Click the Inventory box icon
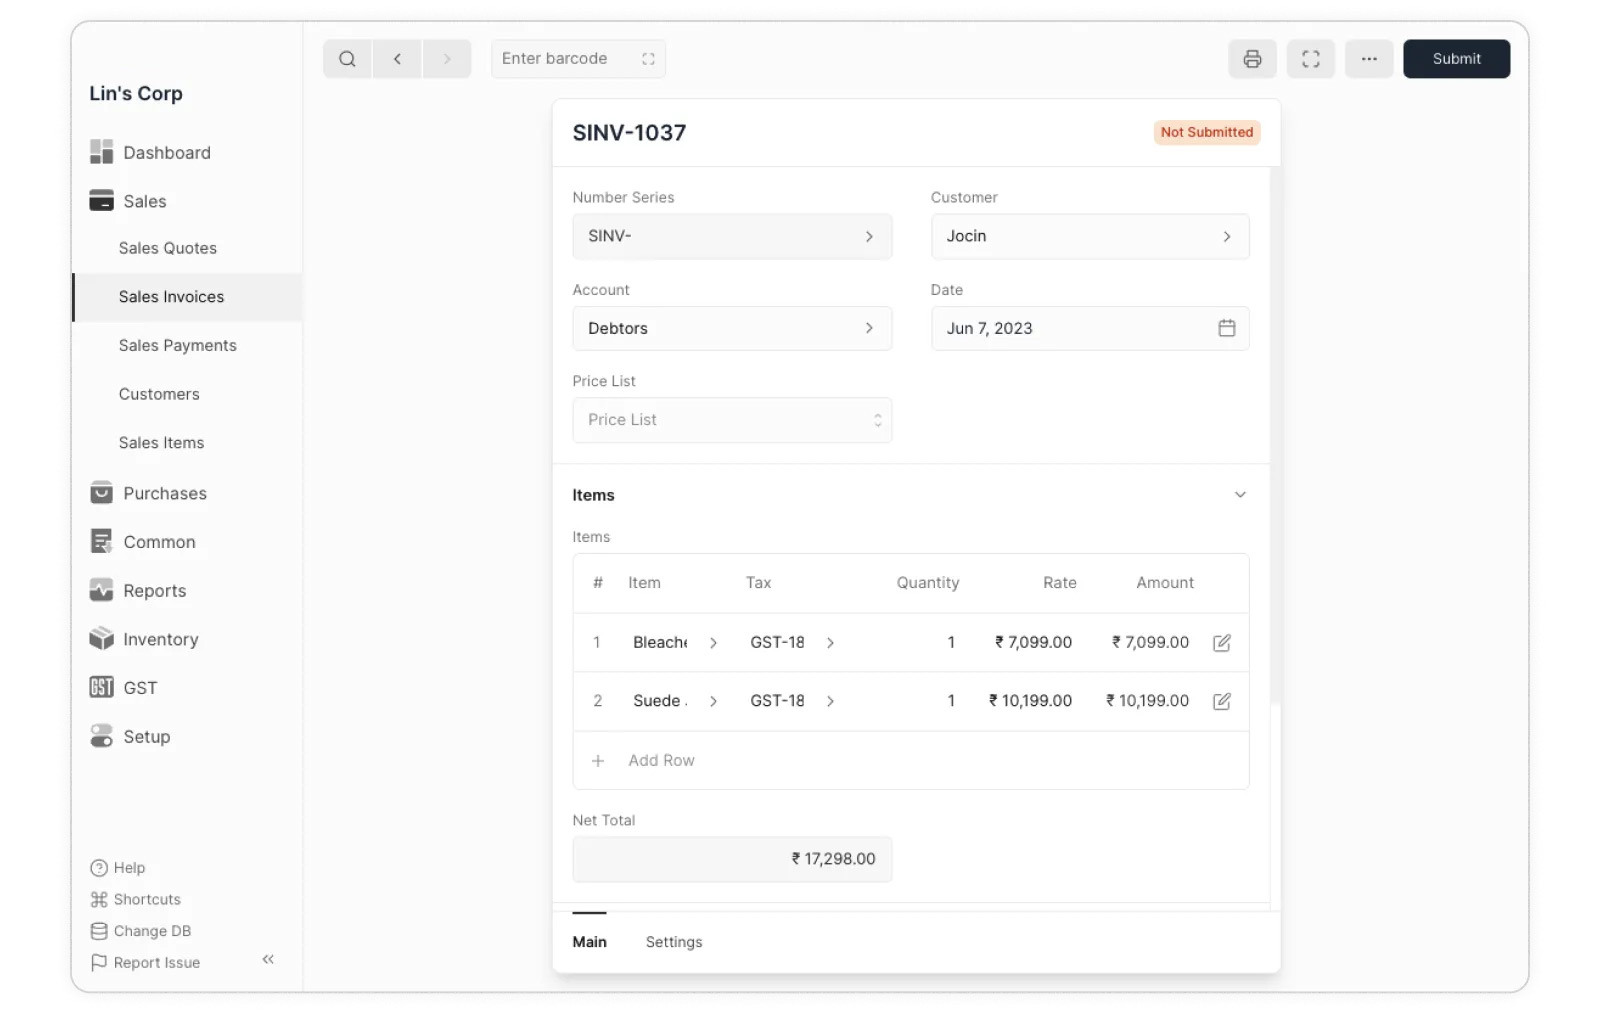This screenshot has height=1014, width=1600. coord(101,639)
